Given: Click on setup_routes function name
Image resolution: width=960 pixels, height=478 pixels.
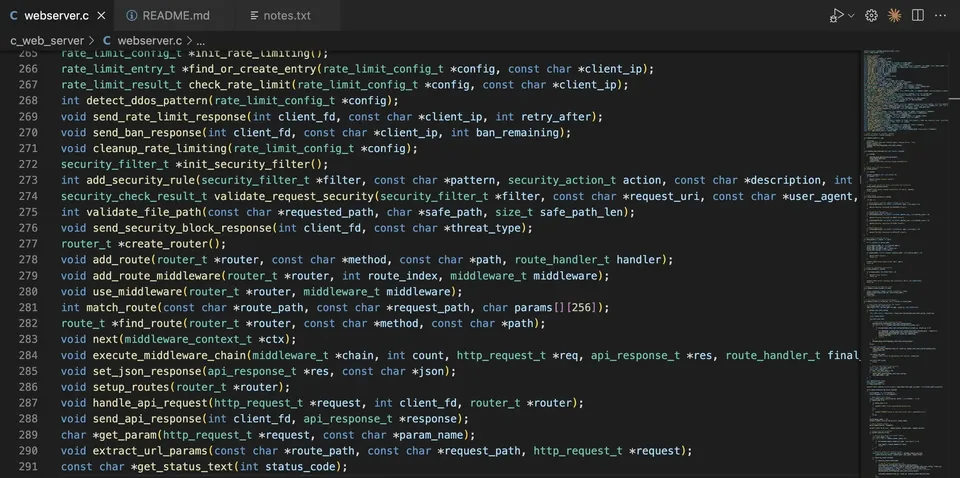Looking at the screenshot, I should point(131,387).
